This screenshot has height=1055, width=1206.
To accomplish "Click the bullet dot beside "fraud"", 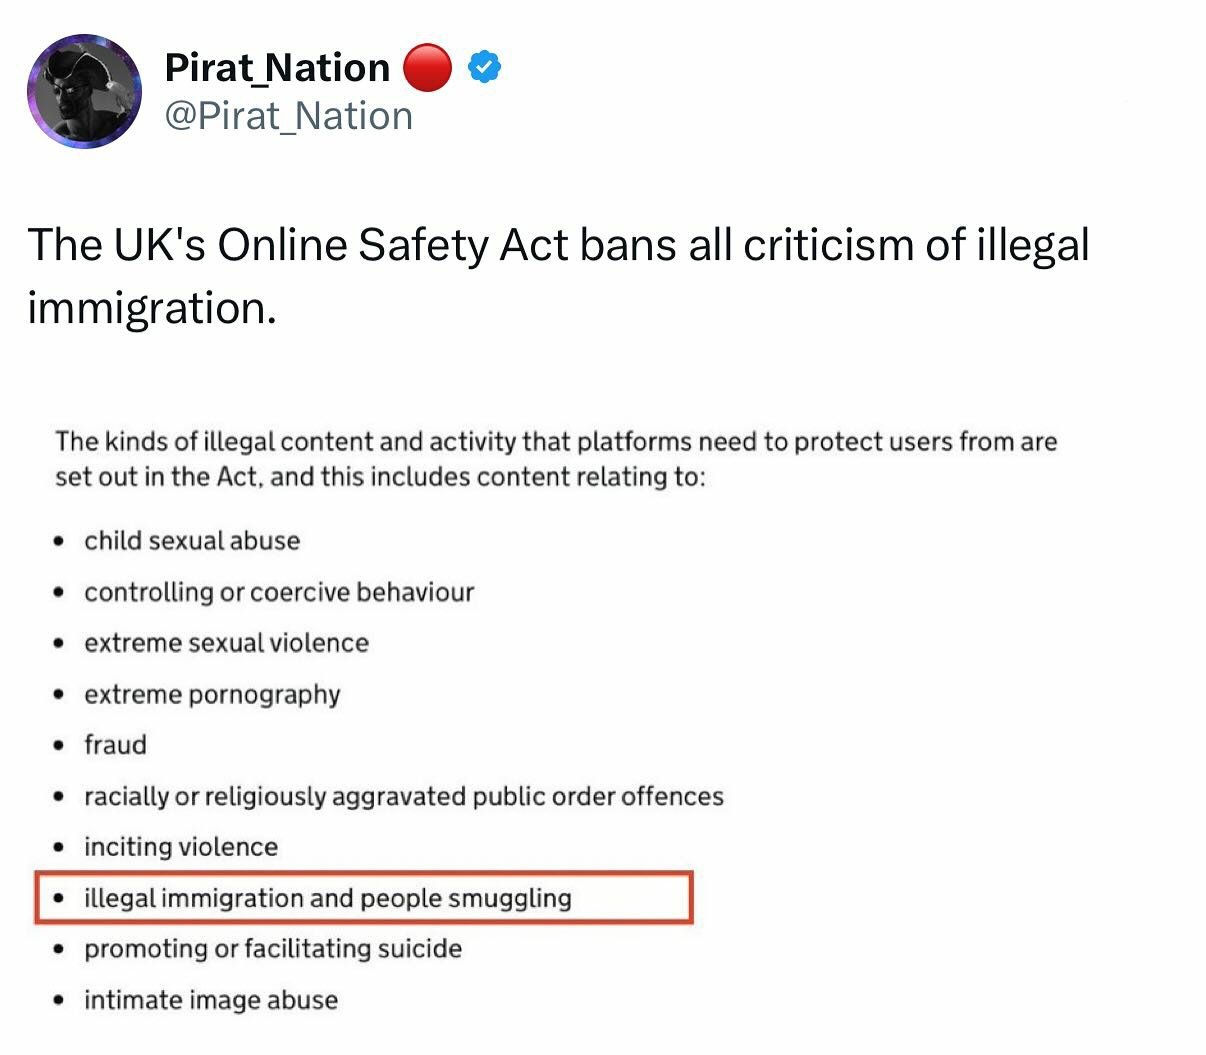I will 61,746.
